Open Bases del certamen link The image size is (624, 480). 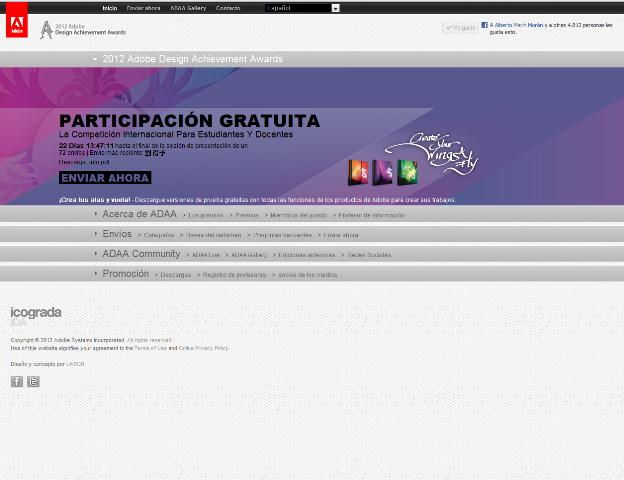click(x=214, y=235)
